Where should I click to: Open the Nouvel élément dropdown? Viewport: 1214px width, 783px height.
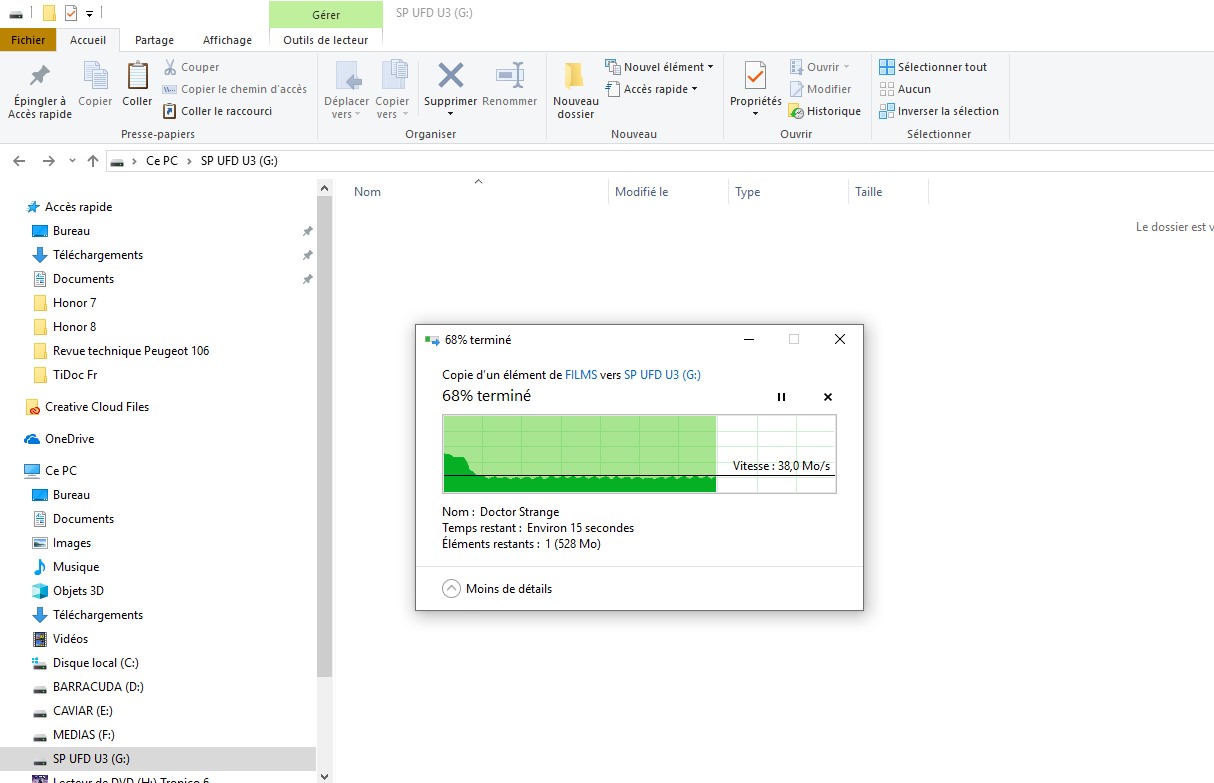[660, 67]
